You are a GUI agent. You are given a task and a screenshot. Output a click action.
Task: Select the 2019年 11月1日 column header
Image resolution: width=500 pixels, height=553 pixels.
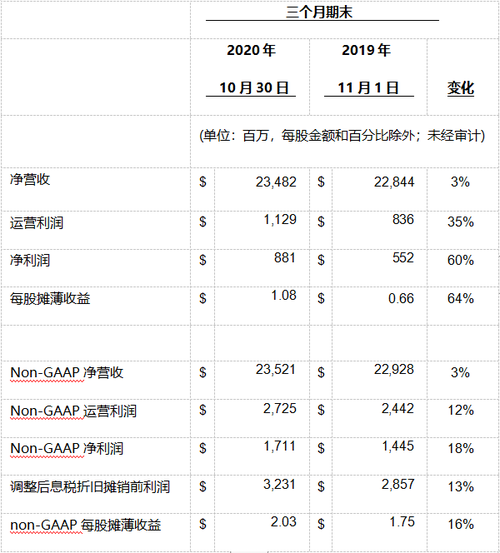(x=367, y=69)
